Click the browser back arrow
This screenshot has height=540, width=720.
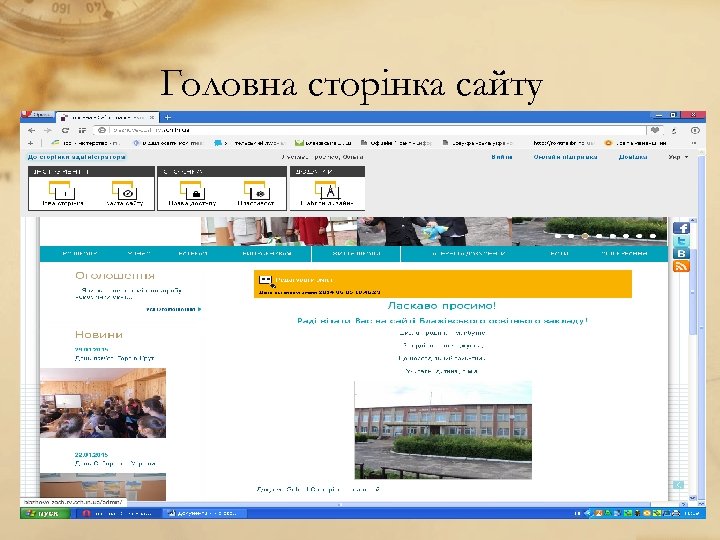pyautogui.click(x=31, y=130)
